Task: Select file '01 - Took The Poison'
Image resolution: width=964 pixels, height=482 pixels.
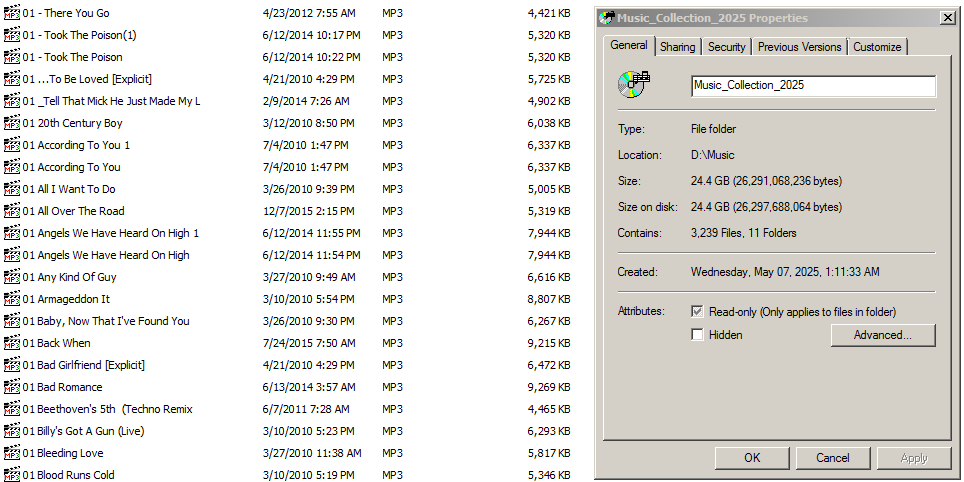Action: [x=73, y=57]
